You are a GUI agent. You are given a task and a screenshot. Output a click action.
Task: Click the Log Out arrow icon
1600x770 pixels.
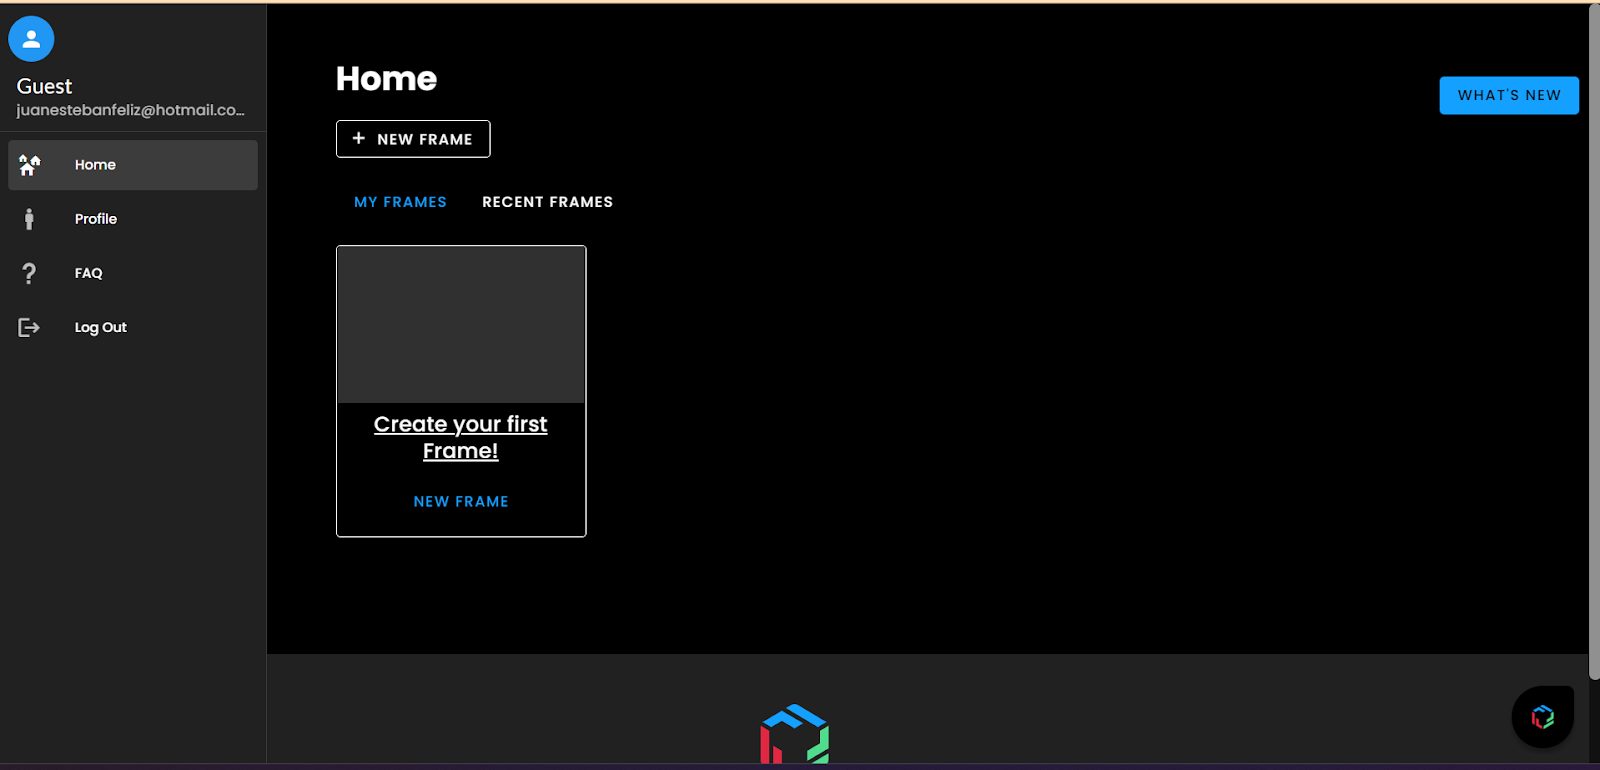(29, 327)
